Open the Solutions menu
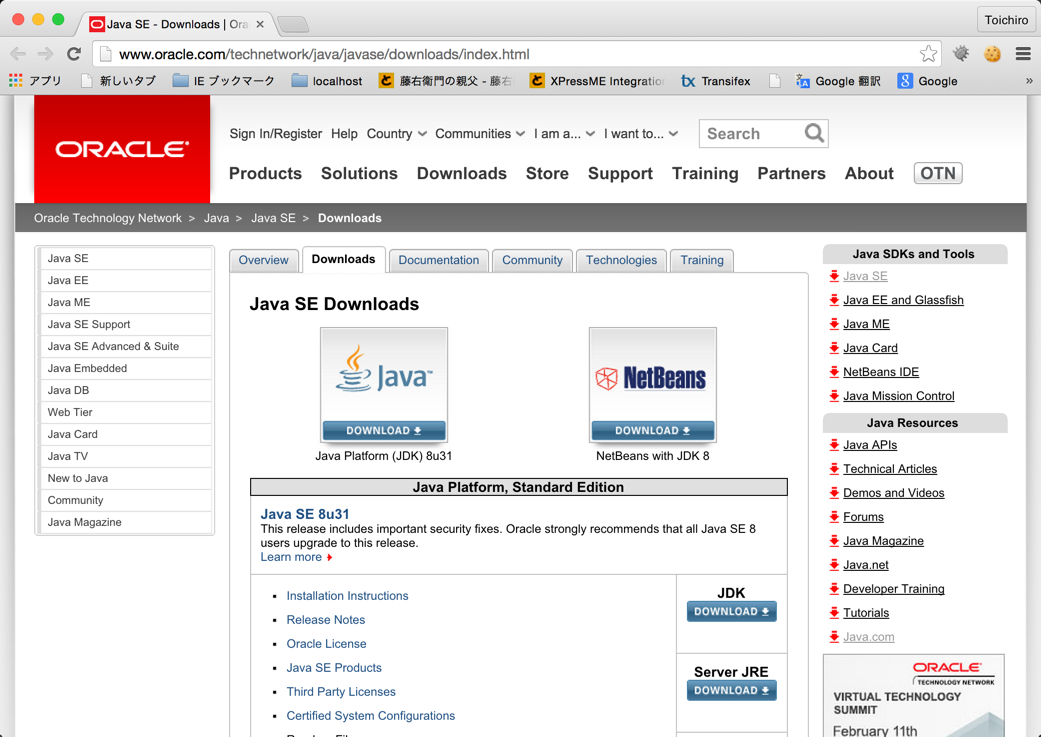This screenshot has width=1041, height=737. click(x=359, y=173)
